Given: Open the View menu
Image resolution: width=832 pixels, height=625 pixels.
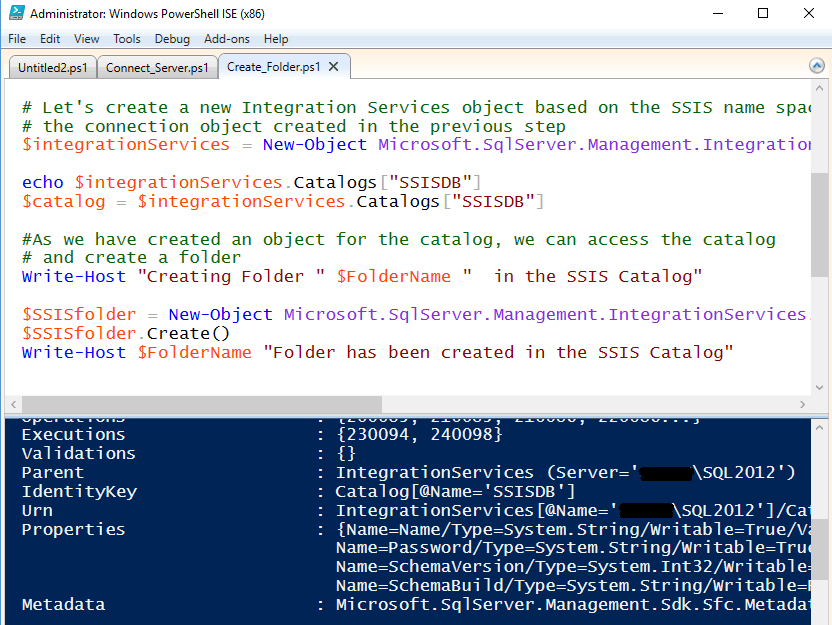Looking at the screenshot, I should 86,39.
